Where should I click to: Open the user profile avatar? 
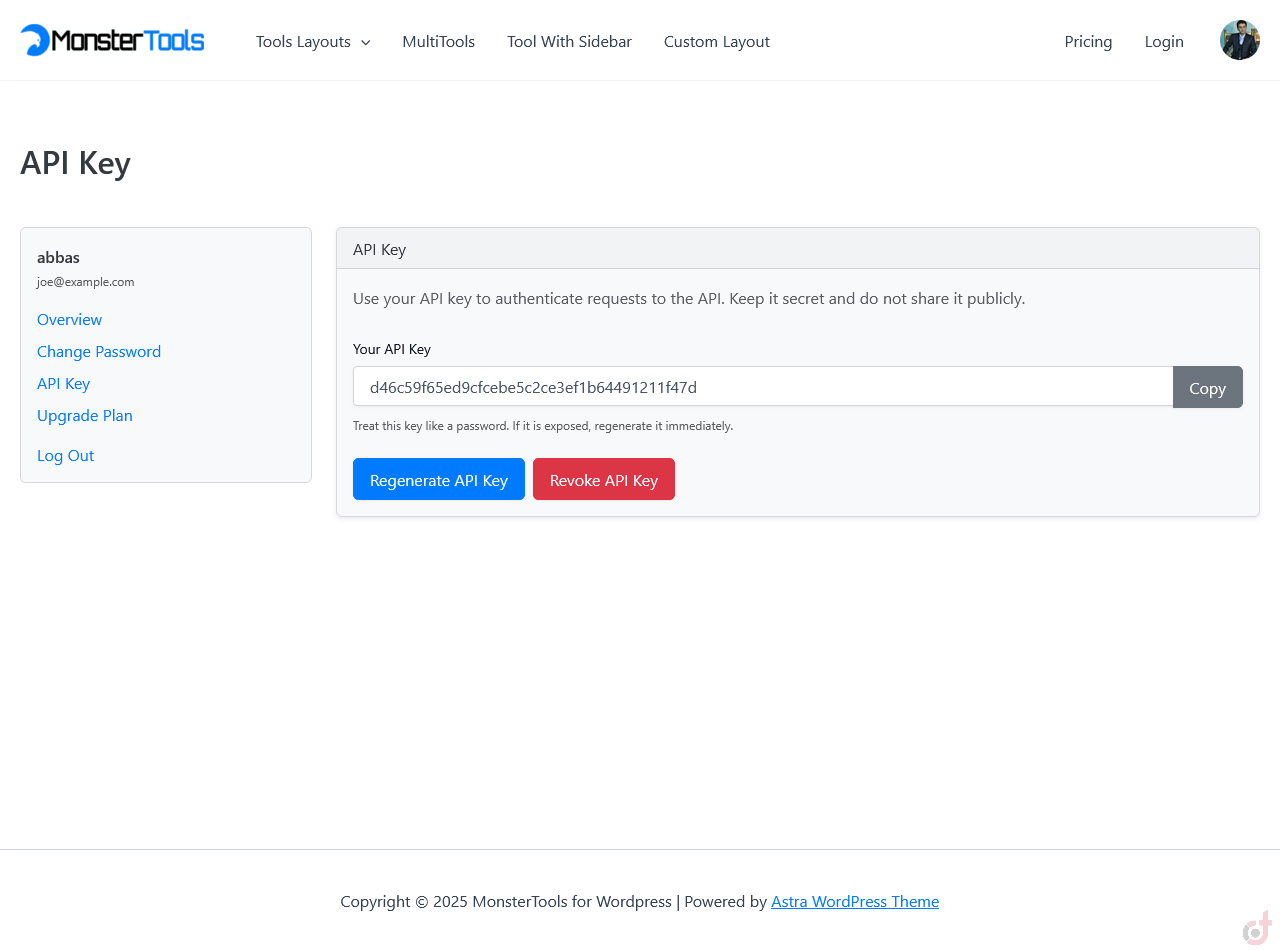[x=1239, y=40]
